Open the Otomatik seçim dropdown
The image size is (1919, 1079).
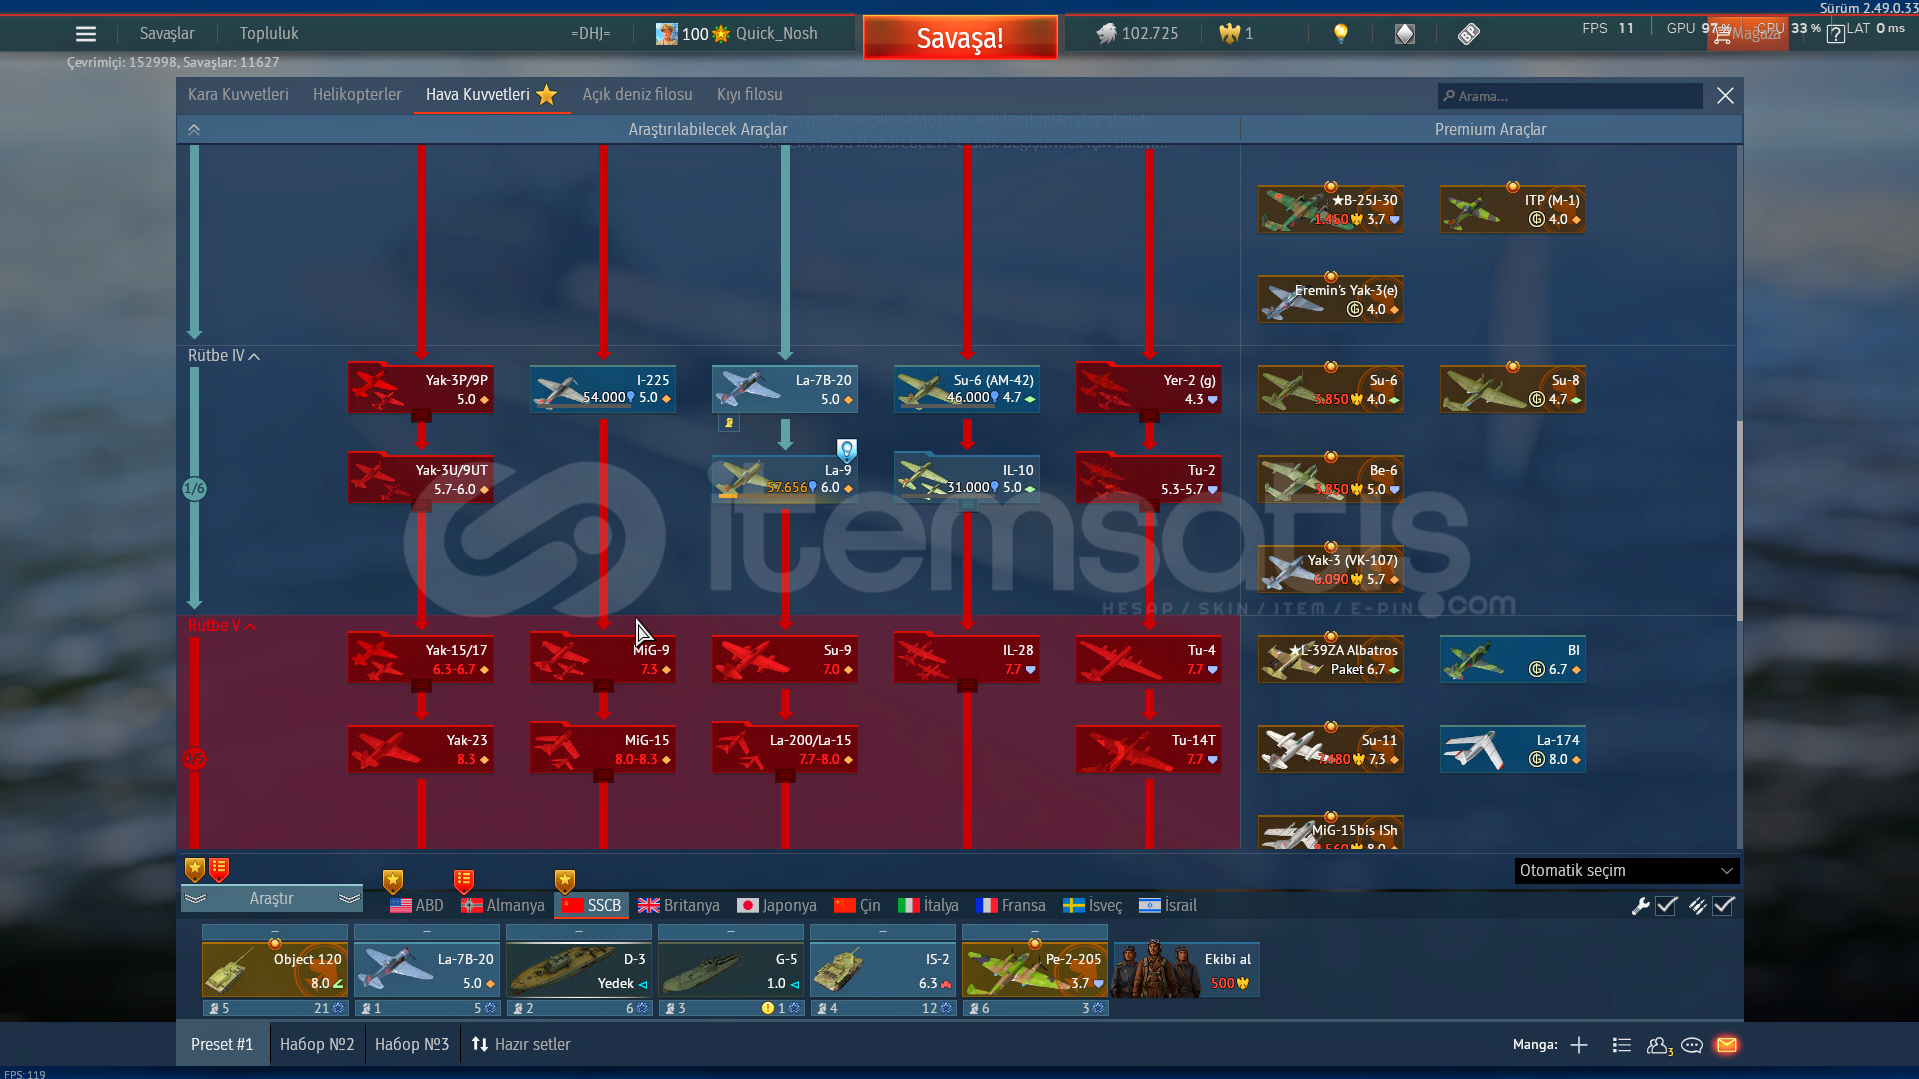tap(1627, 871)
